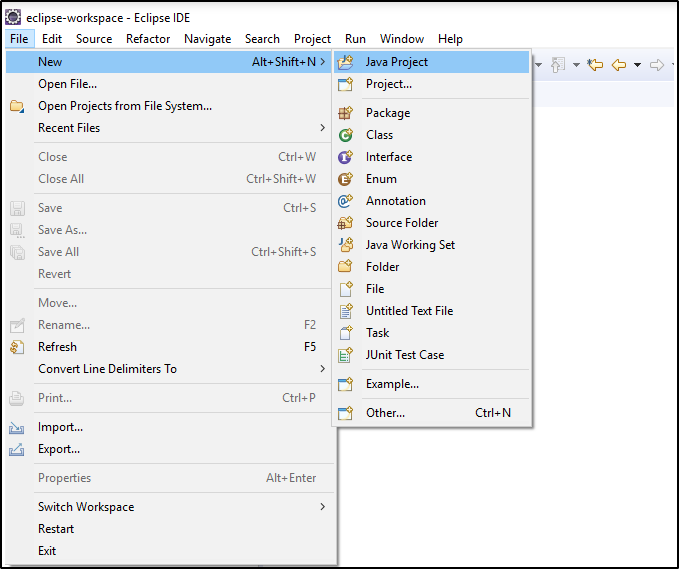Screen dimensions: 679x569
Task: Click the Open Projects folder icon
Action: click(17, 106)
